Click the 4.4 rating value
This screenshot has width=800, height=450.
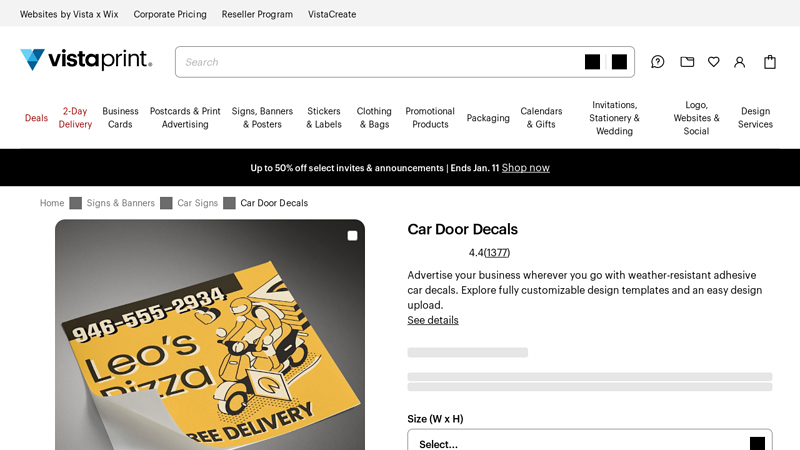point(476,253)
